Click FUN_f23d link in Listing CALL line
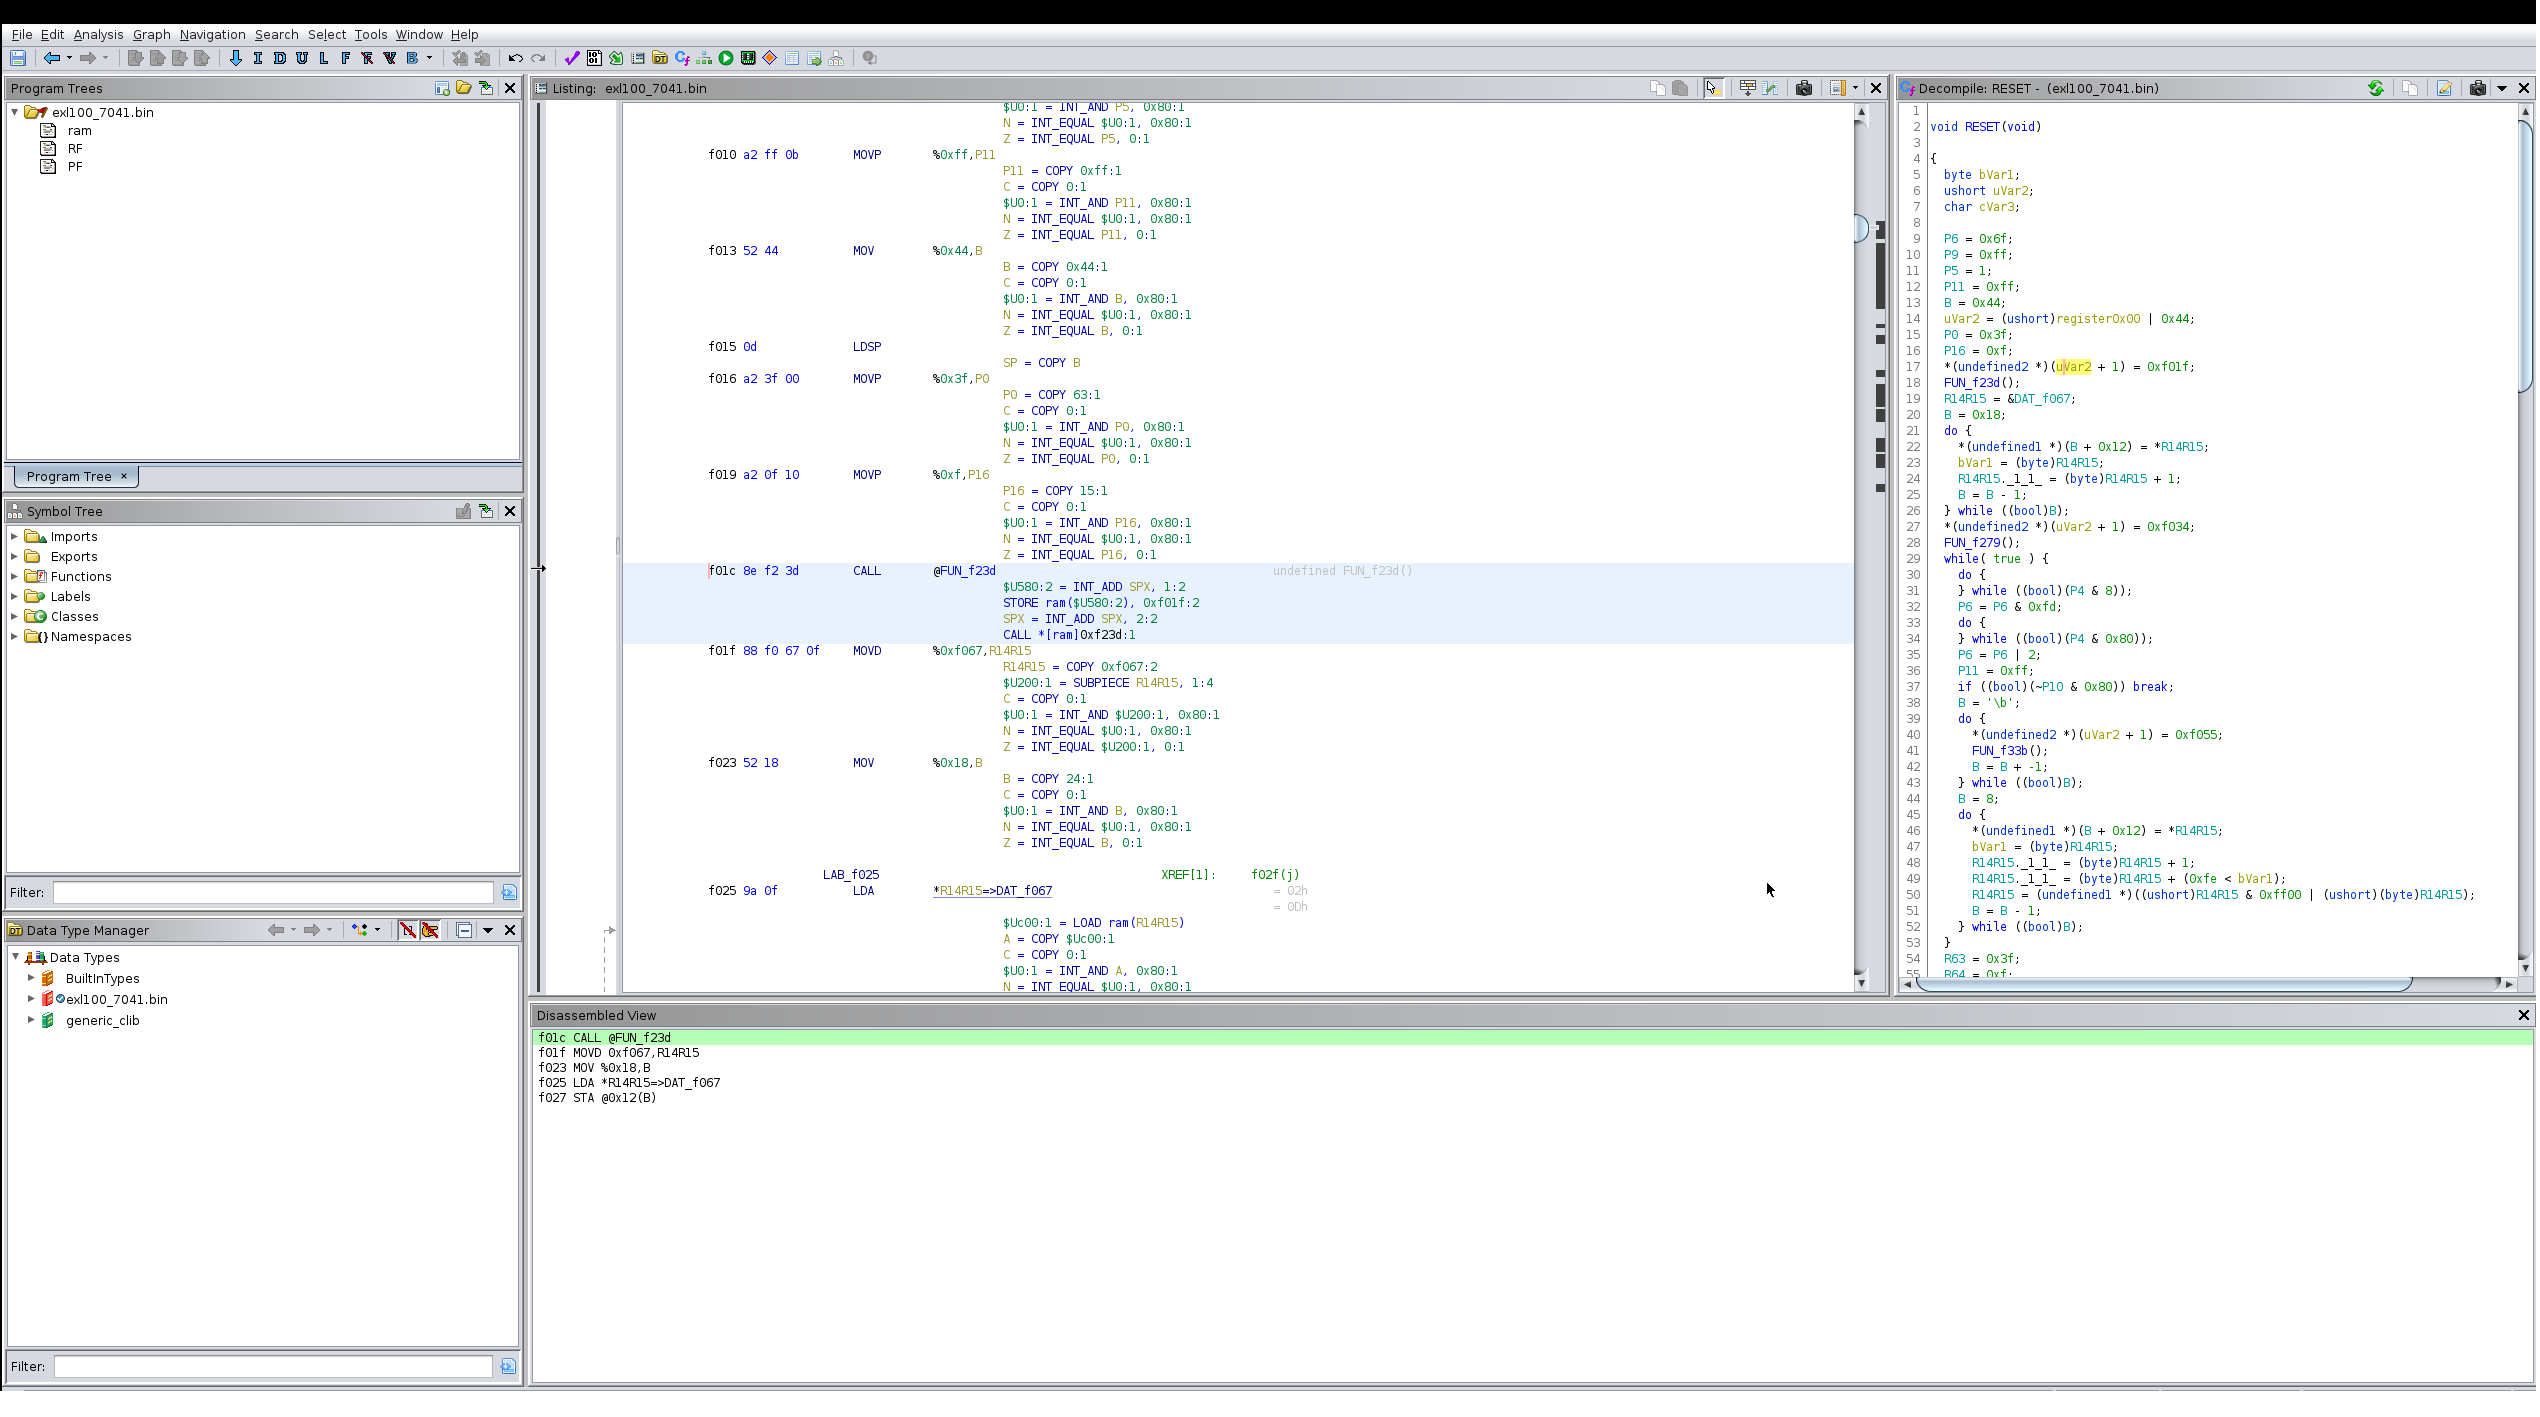 tap(967, 571)
